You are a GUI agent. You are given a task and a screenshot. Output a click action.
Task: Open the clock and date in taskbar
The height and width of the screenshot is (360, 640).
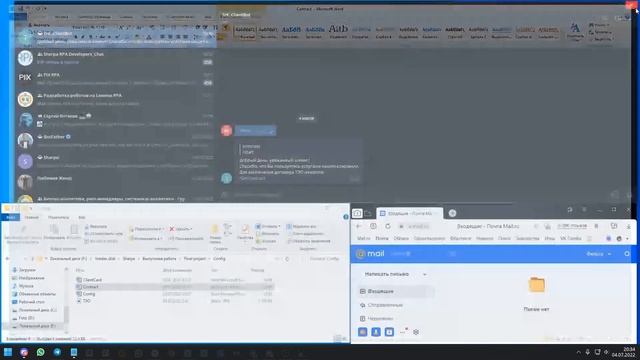623,352
